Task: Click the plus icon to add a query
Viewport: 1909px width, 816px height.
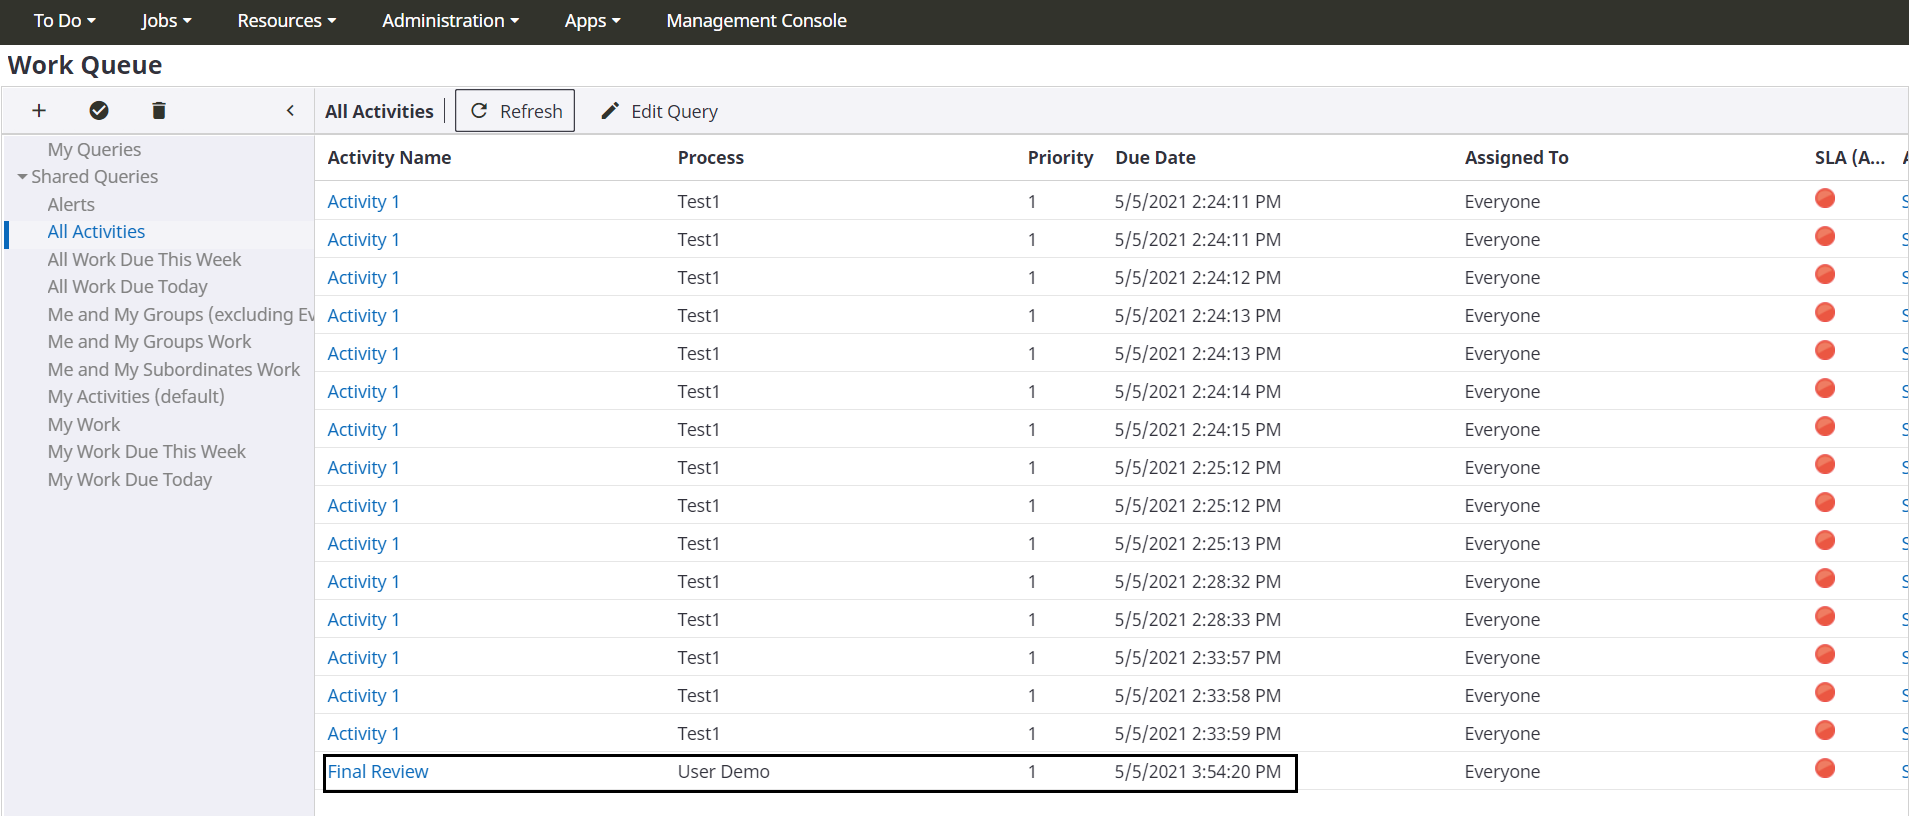Action: click(x=39, y=111)
